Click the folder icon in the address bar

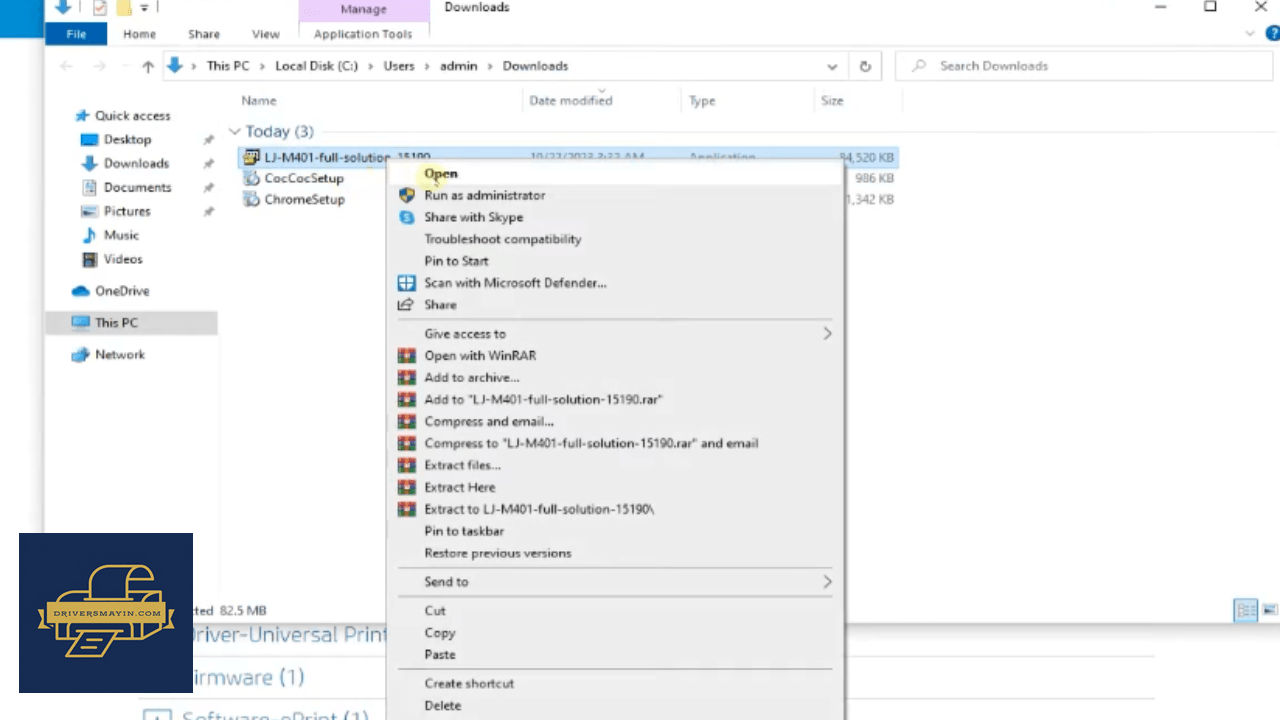tap(176, 66)
